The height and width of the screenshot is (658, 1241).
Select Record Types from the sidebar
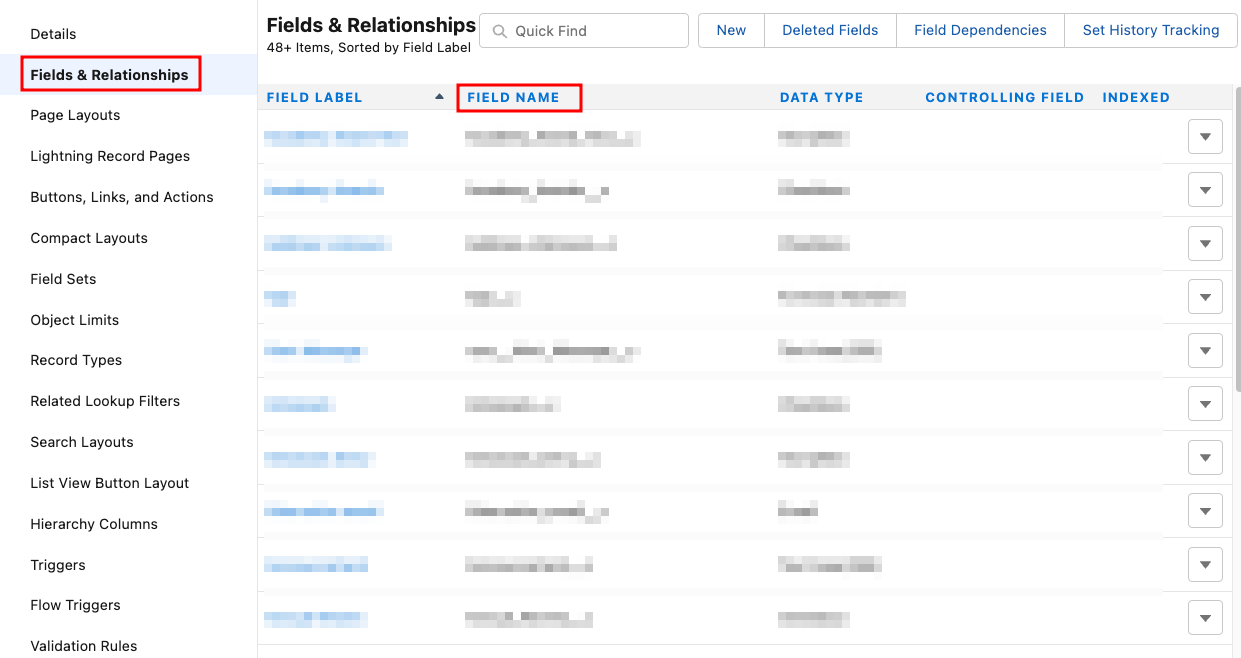(76, 360)
